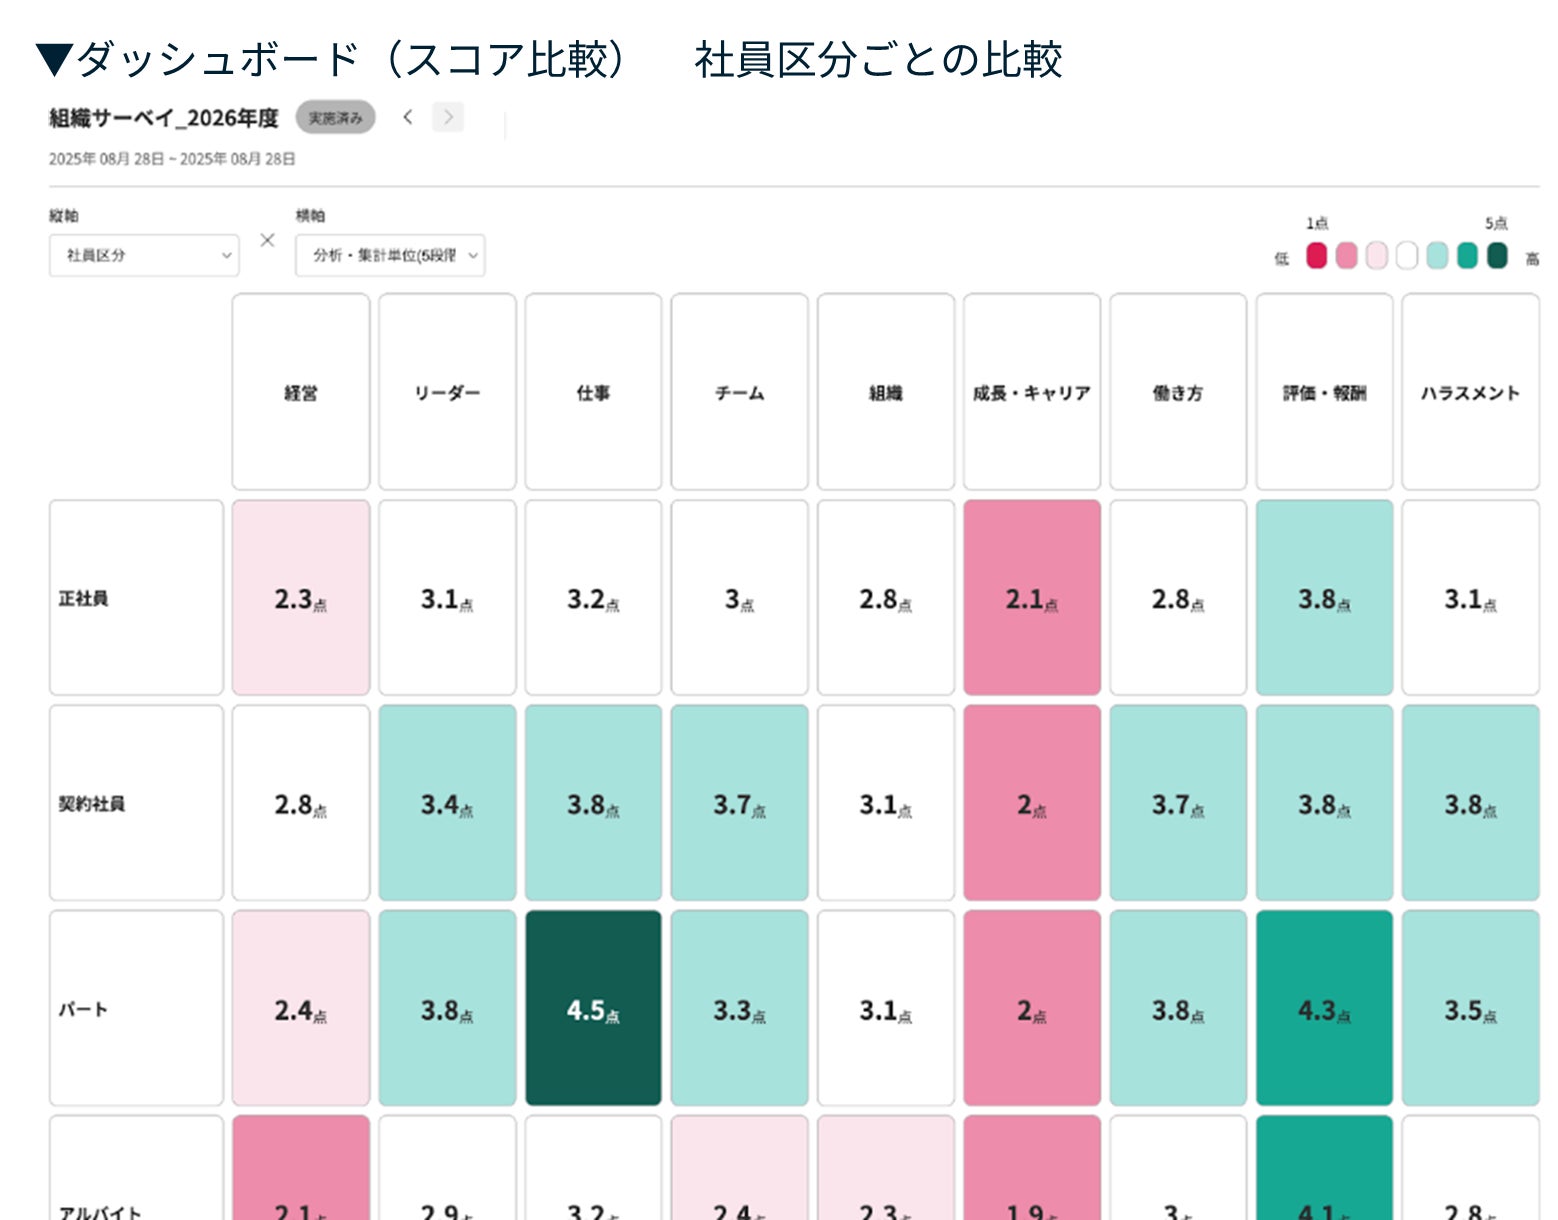Select the ハラスメント column header
The width and height of the screenshot is (1558, 1220).
coord(1470,392)
